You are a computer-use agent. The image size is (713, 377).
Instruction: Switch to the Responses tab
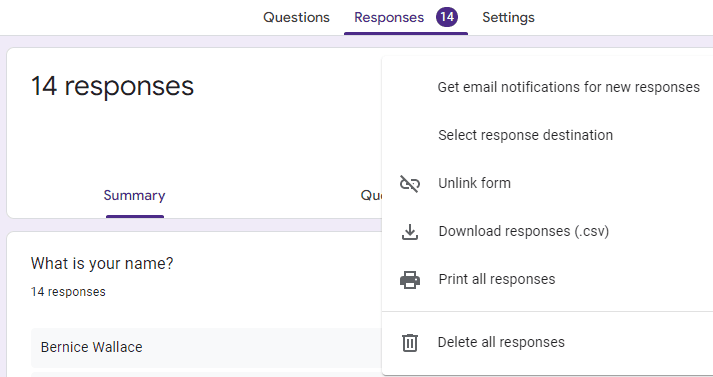coord(389,17)
